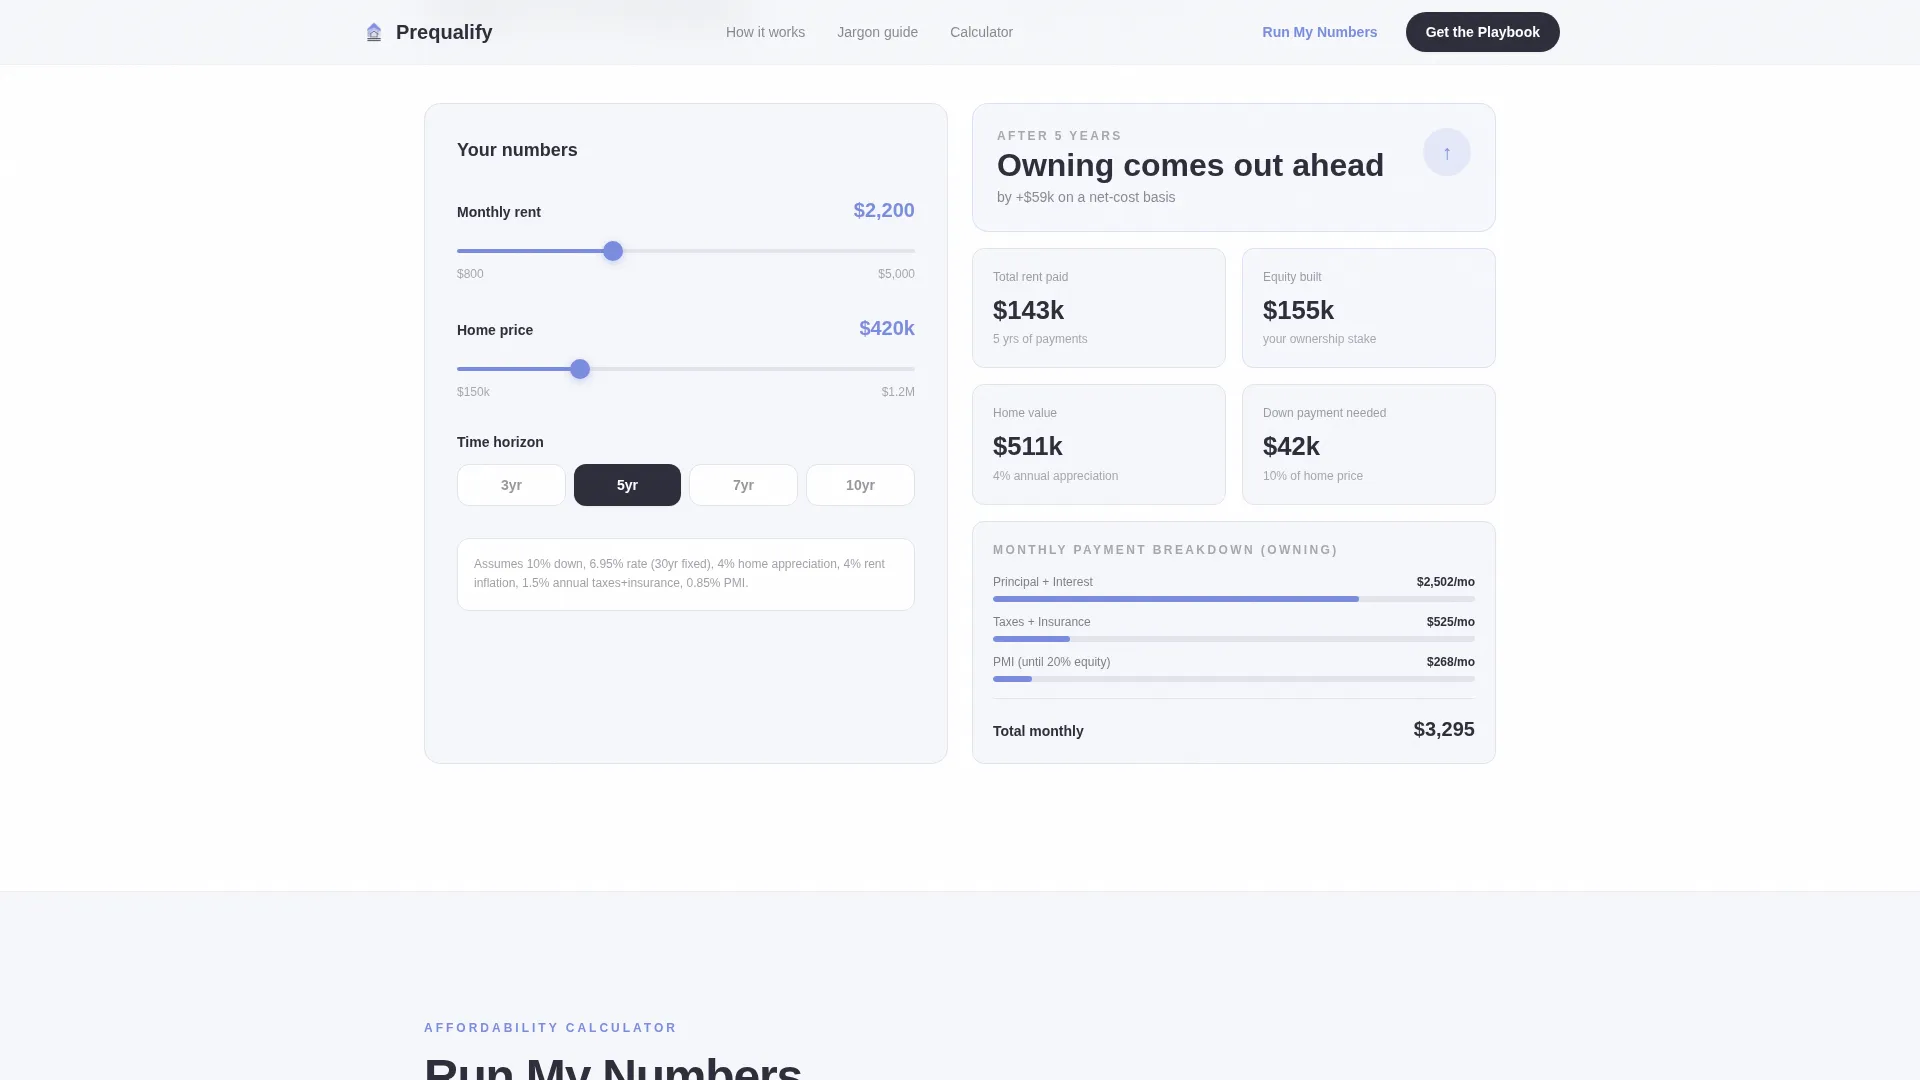Viewport: 1920px width, 1080px height.
Task: Click the $1.2M home price max label
Action: point(898,392)
